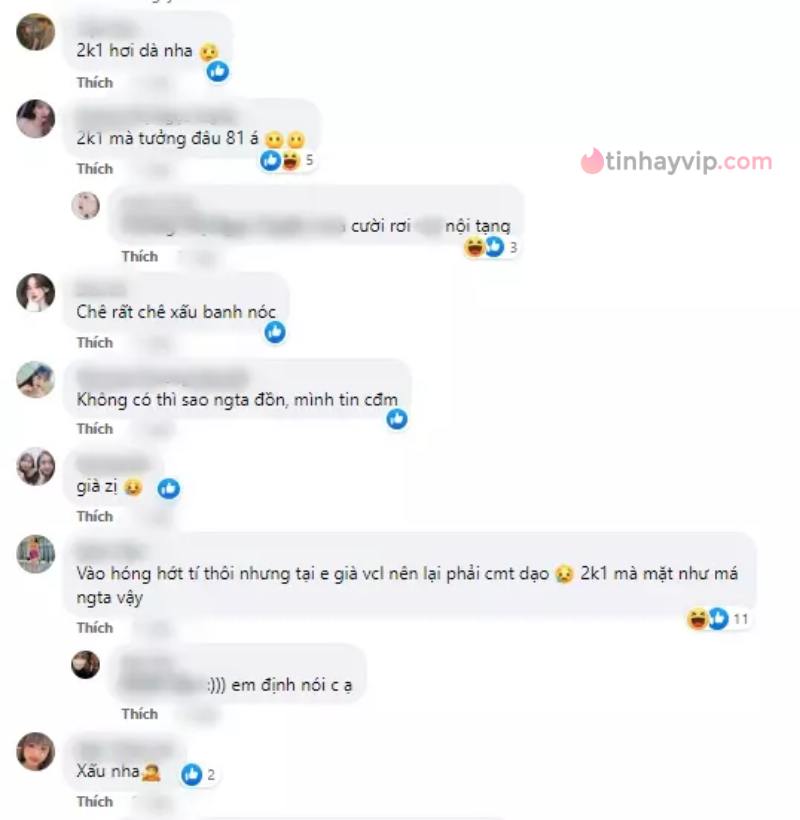
Task: Click the tinhayvip.com watermark link
Action: coord(676,161)
